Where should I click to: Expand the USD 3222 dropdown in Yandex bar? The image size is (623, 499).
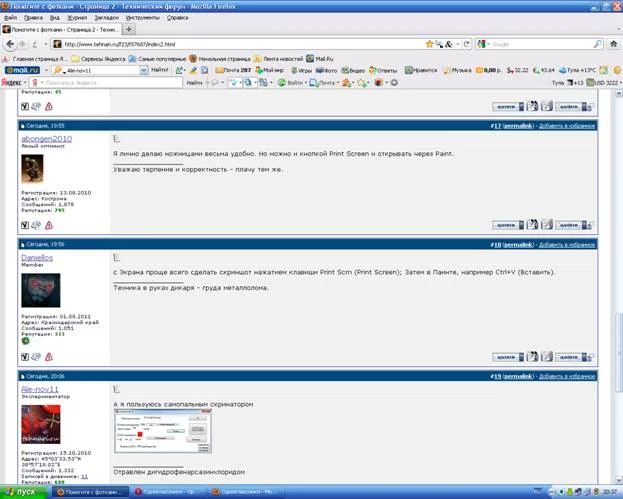click(x=621, y=83)
